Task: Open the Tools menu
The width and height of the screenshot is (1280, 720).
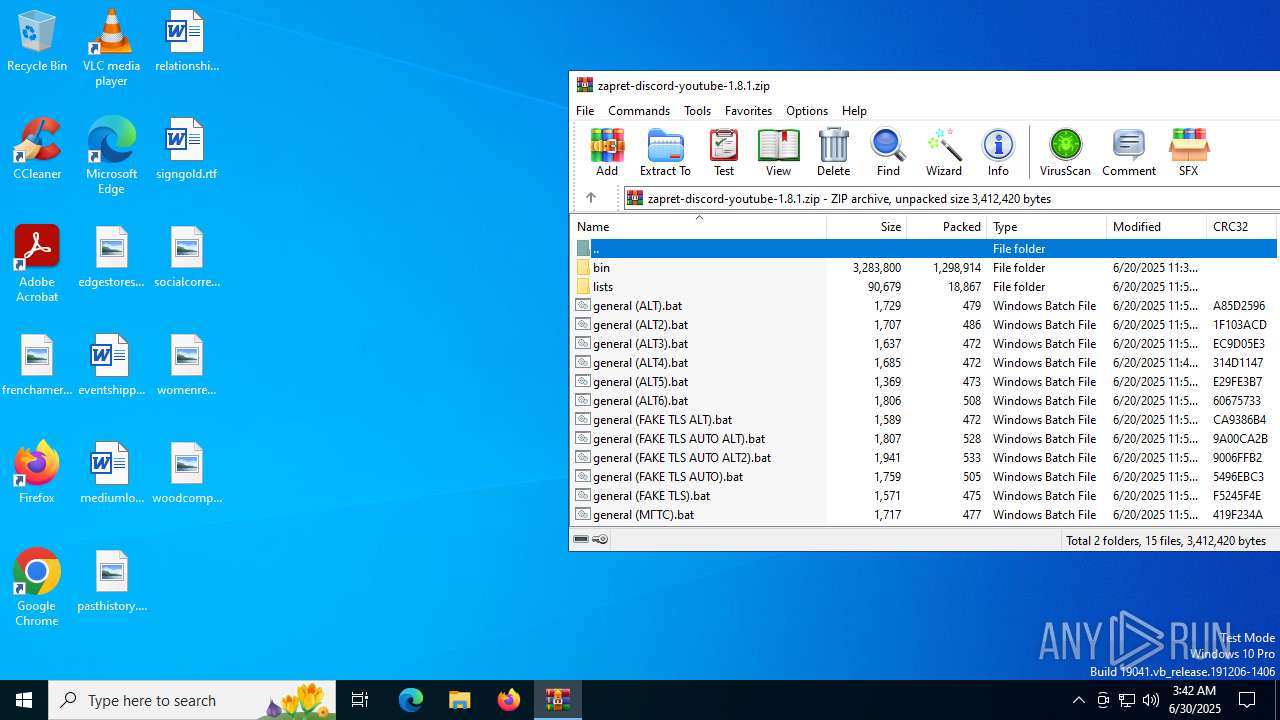Action: [x=697, y=111]
